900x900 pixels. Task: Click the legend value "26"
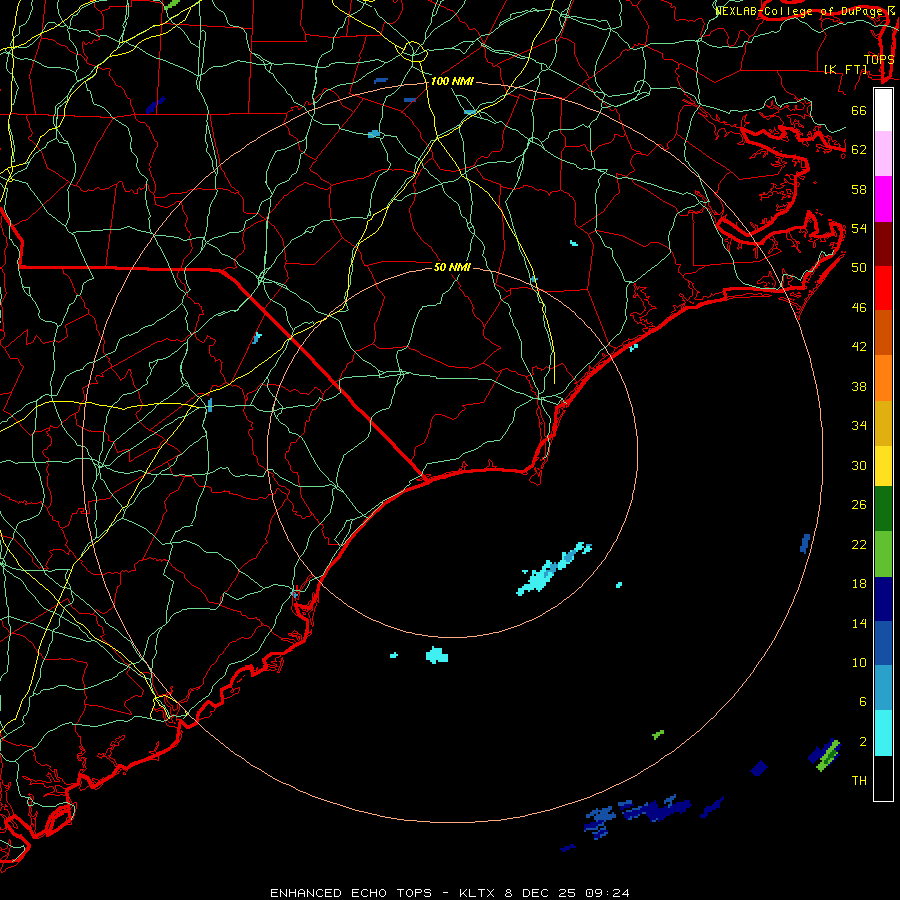coord(859,505)
